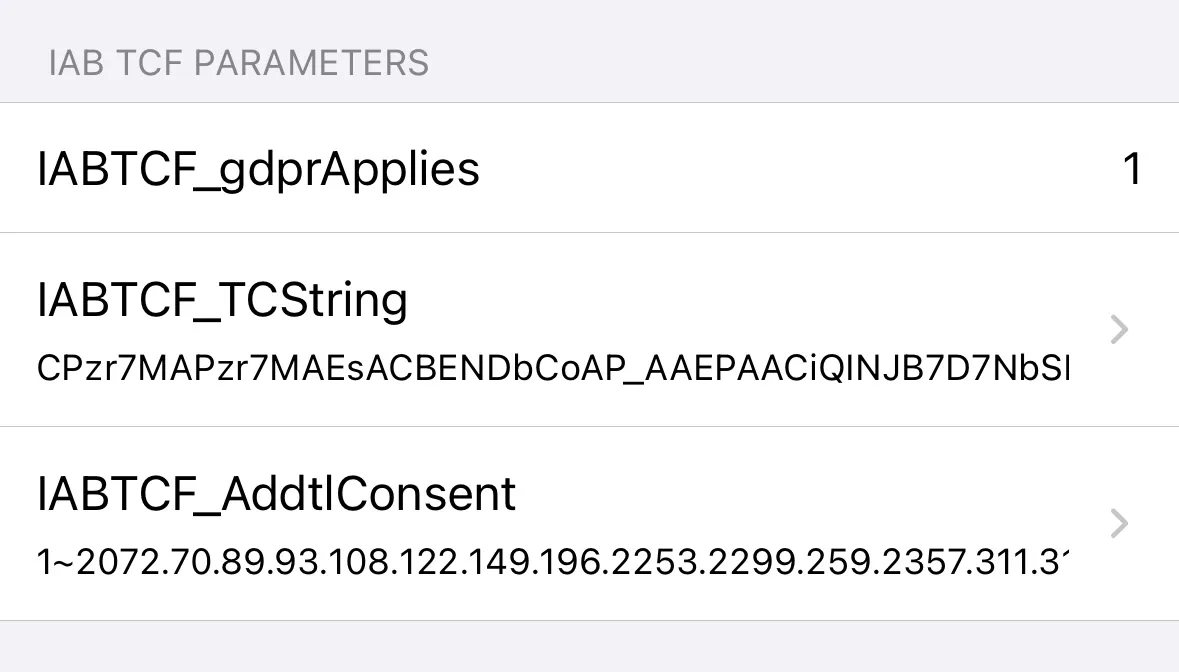Open details via the TCString disclosure arrow
This screenshot has height=672, width=1179.
point(1118,330)
